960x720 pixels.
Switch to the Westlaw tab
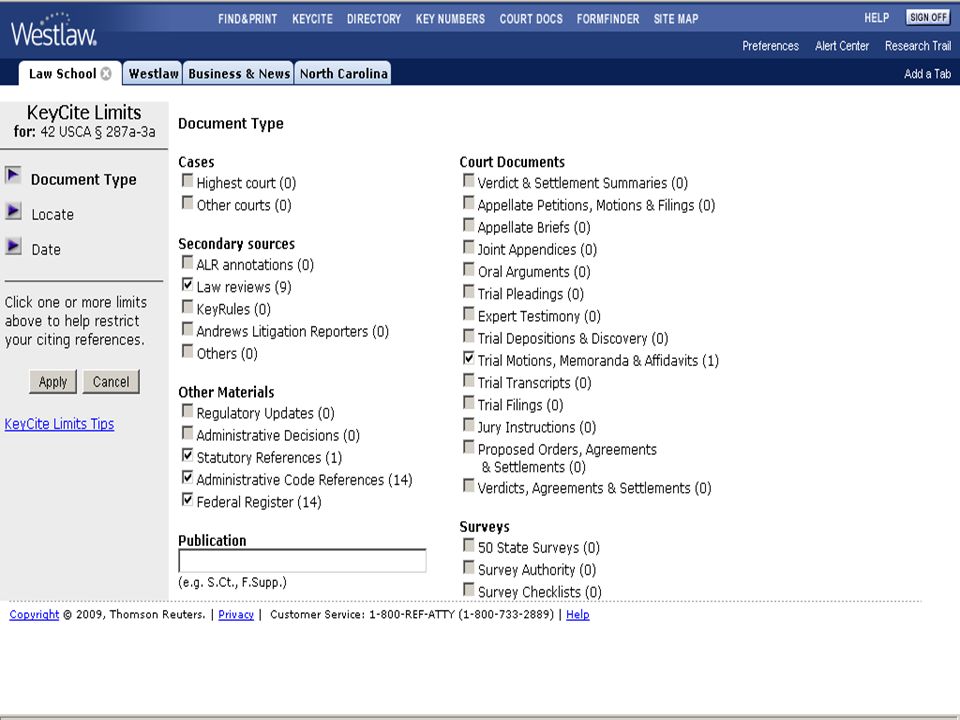pyautogui.click(x=153, y=73)
